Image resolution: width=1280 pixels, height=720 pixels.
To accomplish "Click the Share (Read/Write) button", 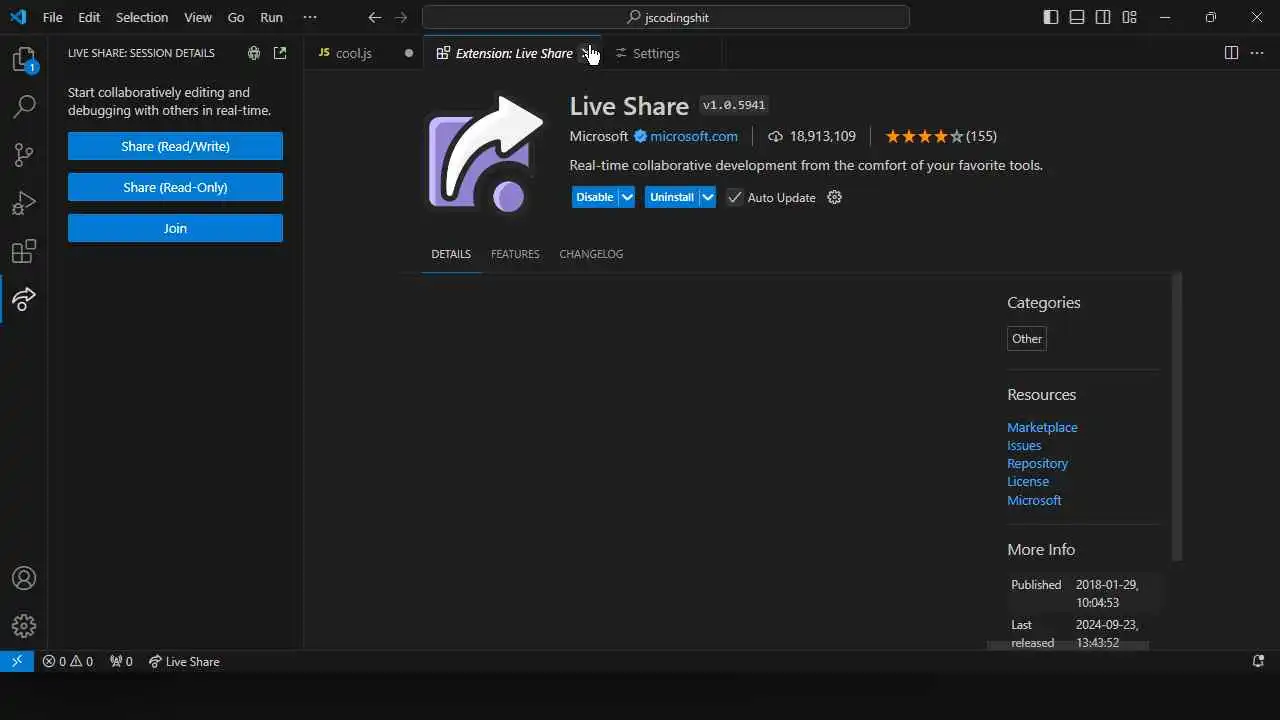I will pos(175,146).
